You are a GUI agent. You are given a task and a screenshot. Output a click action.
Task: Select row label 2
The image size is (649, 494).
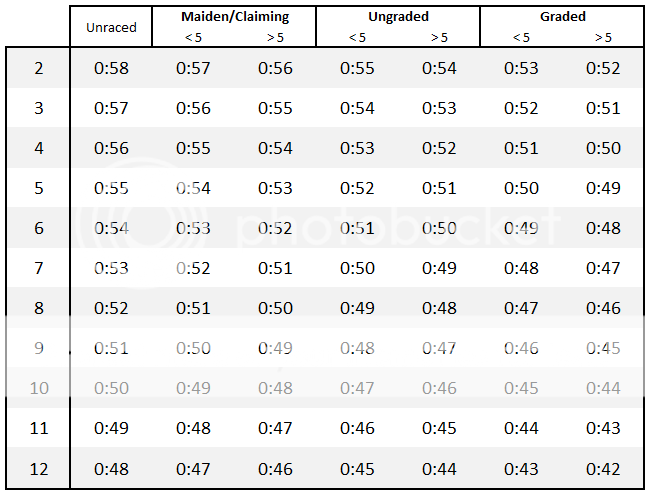point(39,68)
